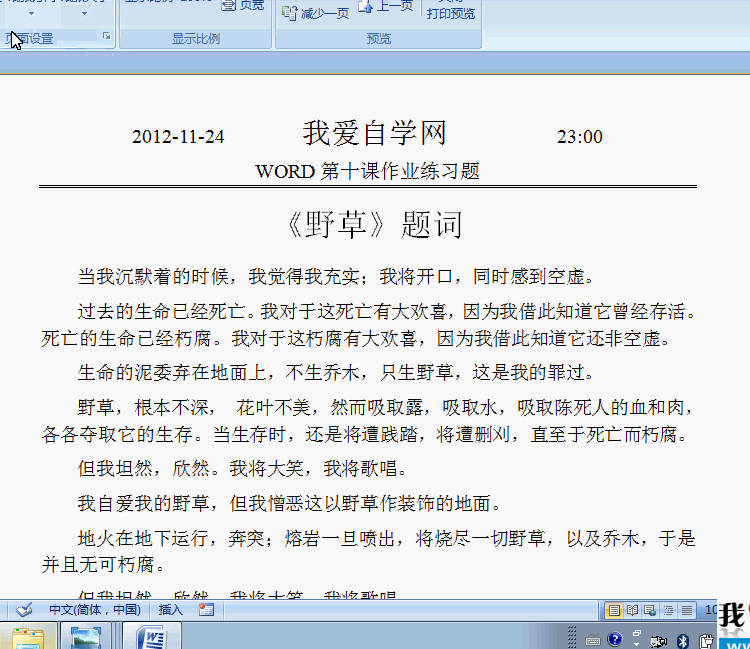This screenshot has width=750, height=649.
Task: Click the Word taskbar icon
Action: point(152,637)
